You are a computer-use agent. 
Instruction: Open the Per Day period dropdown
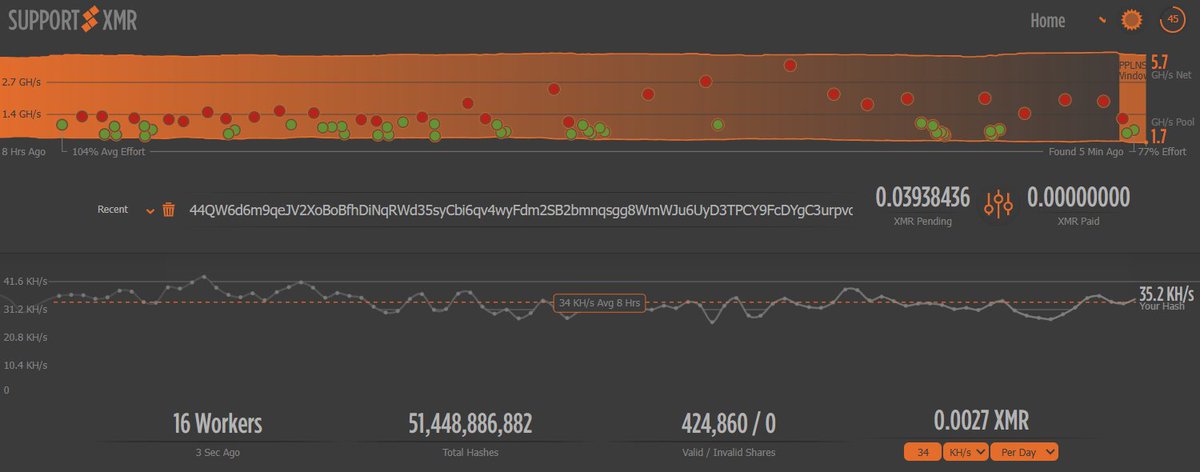[x=1025, y=452]
